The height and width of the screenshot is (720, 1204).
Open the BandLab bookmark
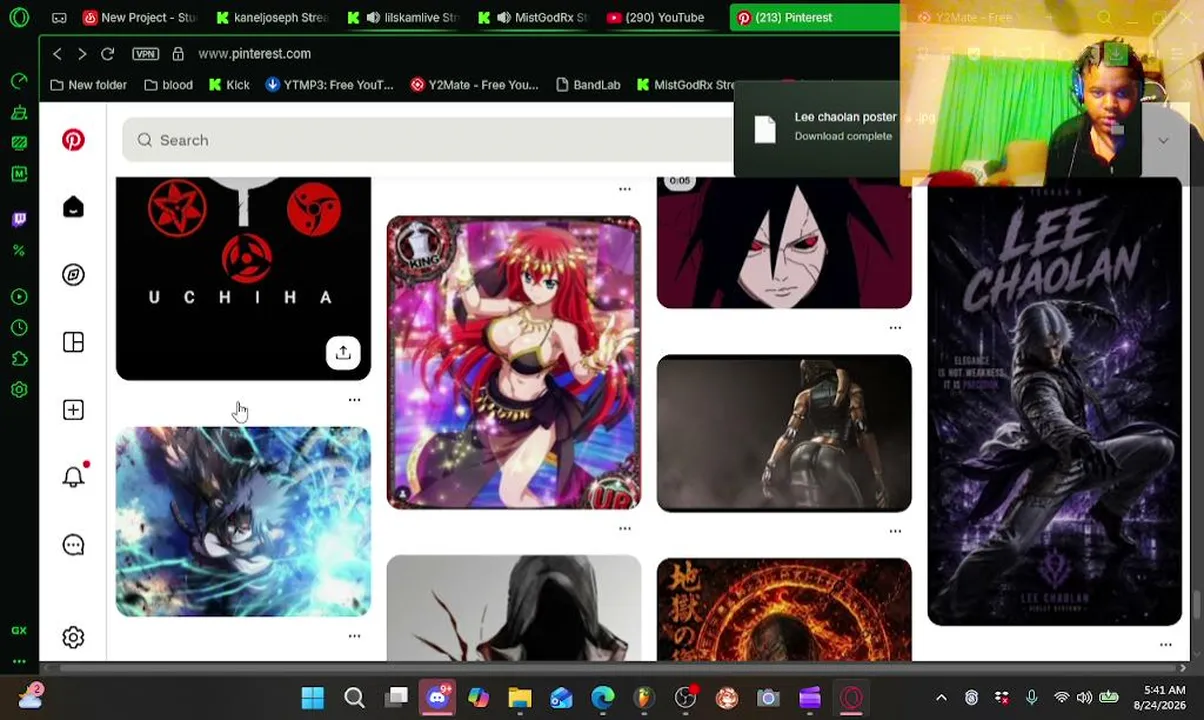(x=588, y=85)
